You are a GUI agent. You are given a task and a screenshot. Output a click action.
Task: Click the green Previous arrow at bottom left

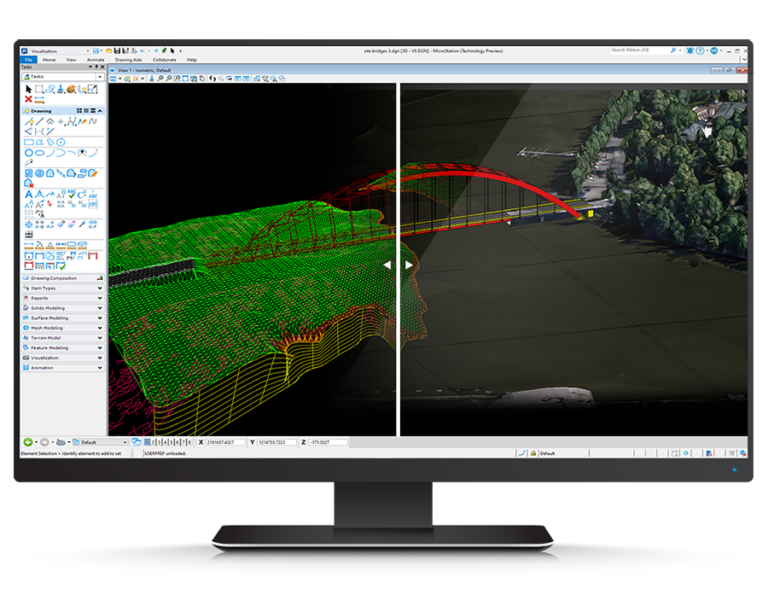28,442
